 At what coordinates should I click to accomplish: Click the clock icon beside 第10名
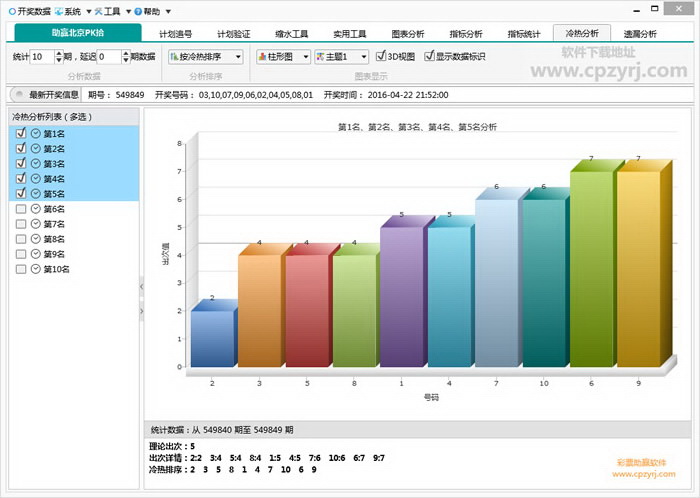click(x=36, y=269)
